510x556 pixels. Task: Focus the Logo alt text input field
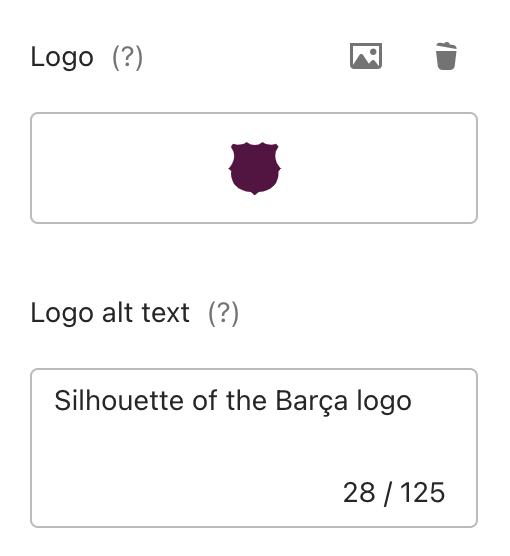(x=254, y=448)
